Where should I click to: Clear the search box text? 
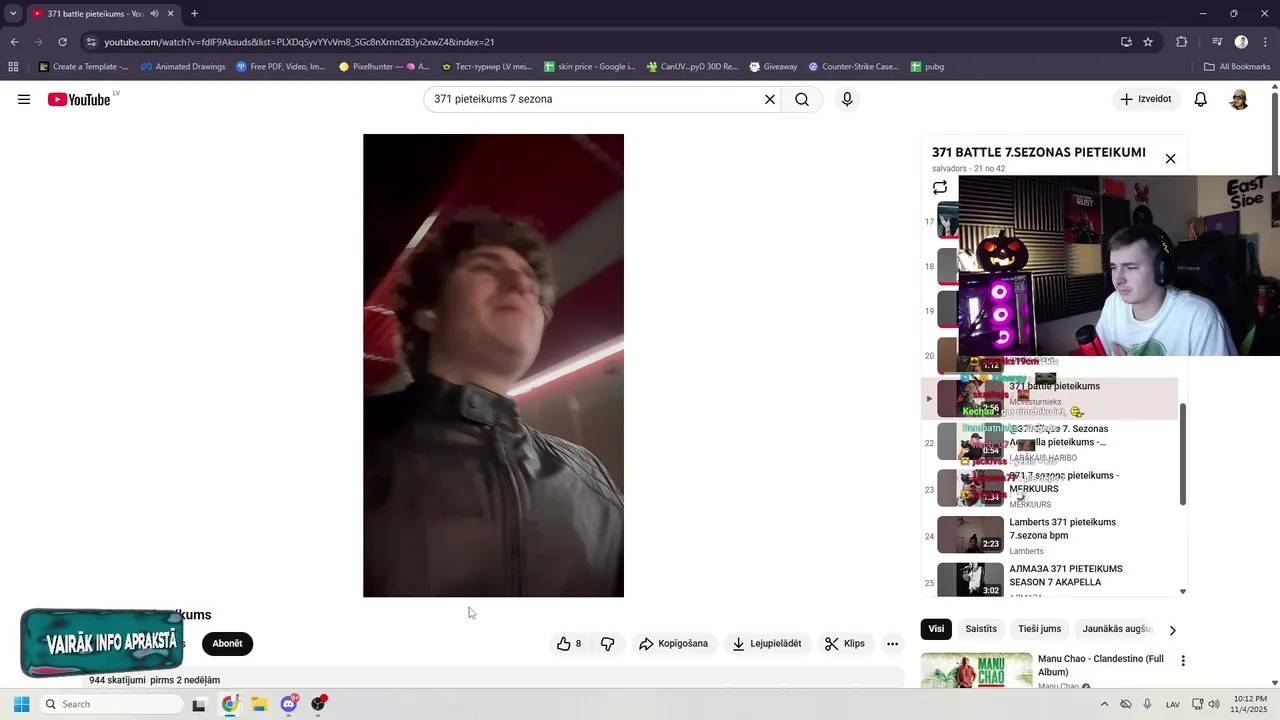770,99
